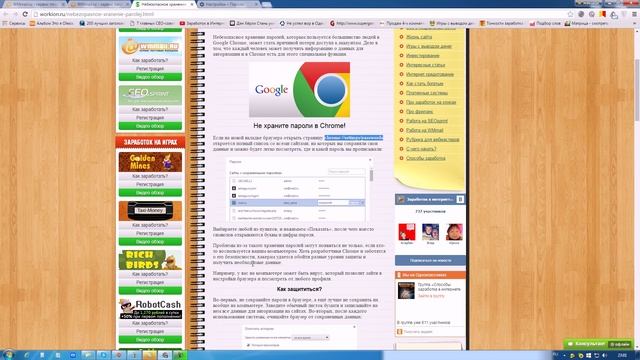
Task: Switch to the second browser tab
Action: click(x=99, y=4)
